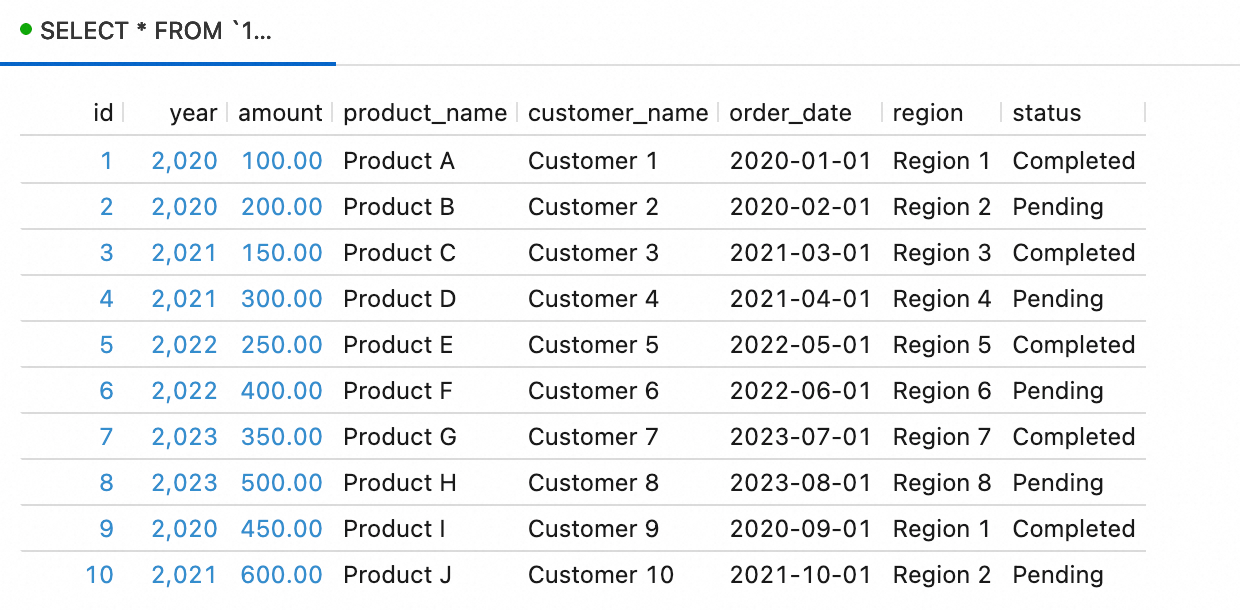Image resolution: width=1240 pixels, height=610 pixels.
Task: Click the id cell with value 8
Action: click(106, 483)
